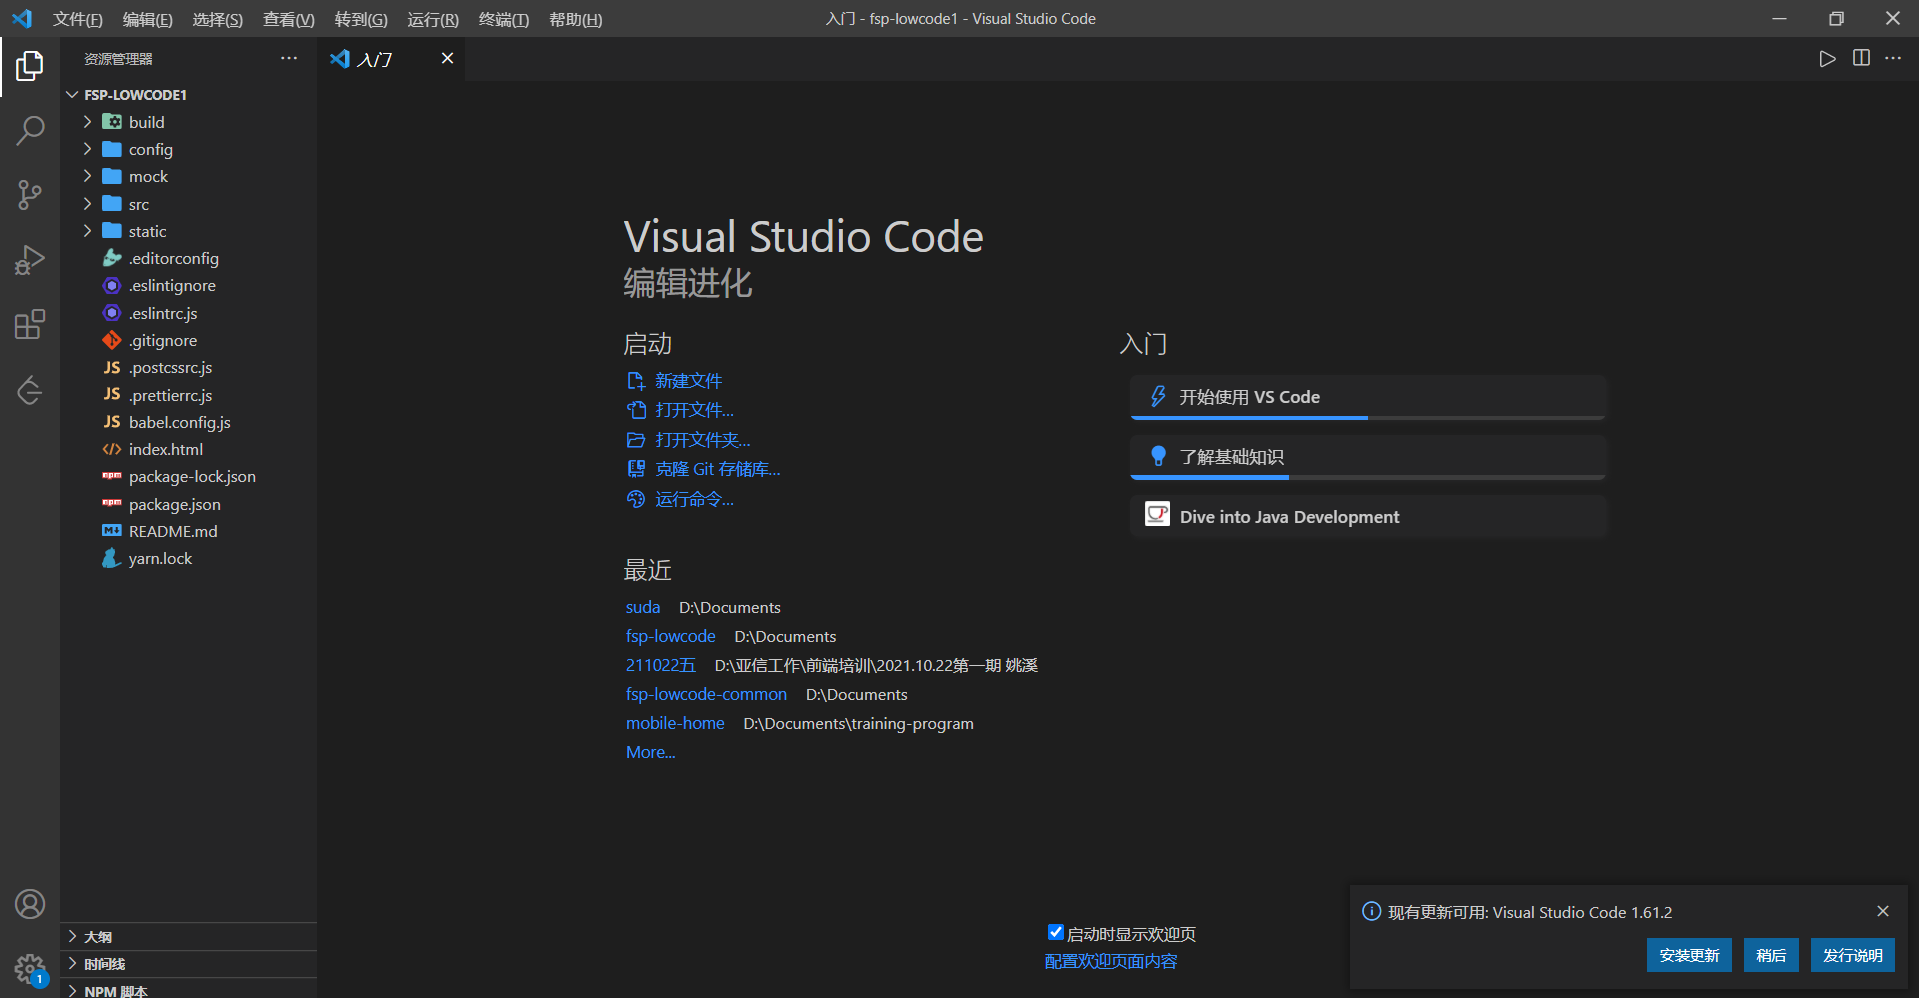Click the 运行命令... link

(x=694, y=499)
